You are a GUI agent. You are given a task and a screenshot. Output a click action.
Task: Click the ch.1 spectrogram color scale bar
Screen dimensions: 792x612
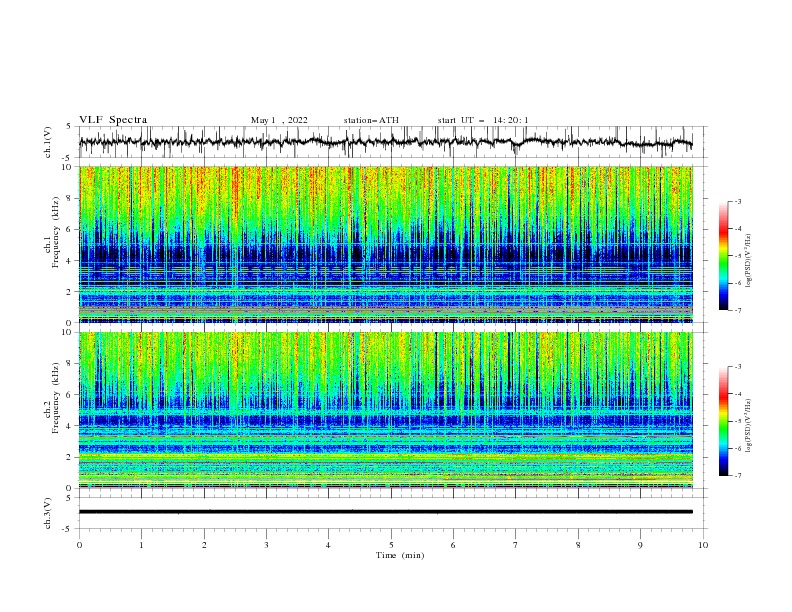pyautogui.click(x=724, y=256)
